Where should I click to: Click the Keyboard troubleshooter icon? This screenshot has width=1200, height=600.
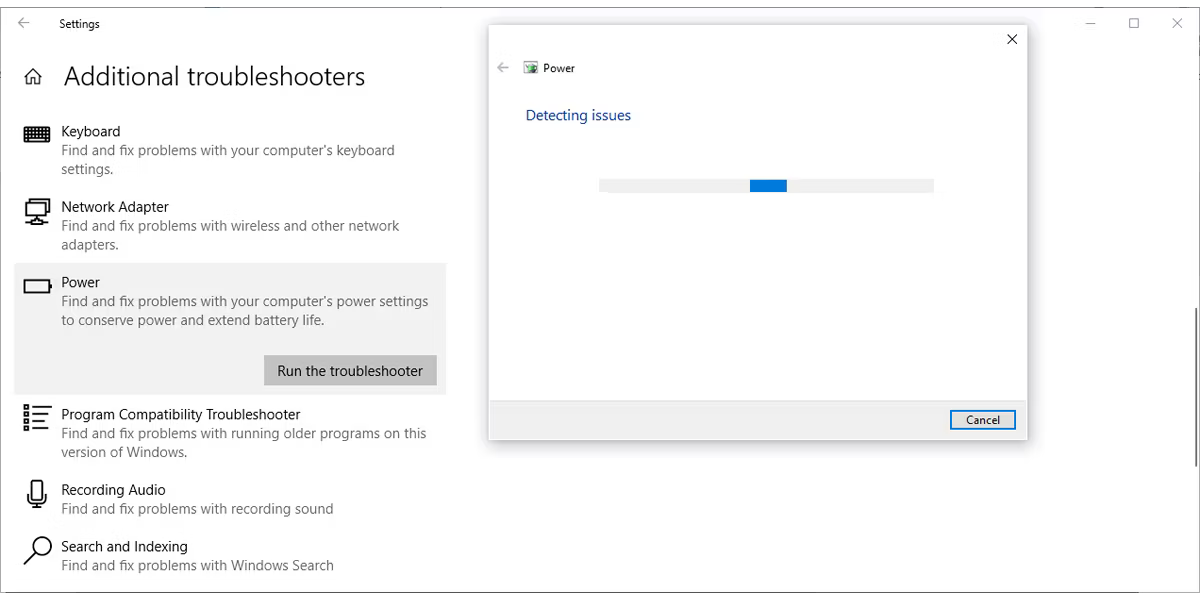click(37, 133)
